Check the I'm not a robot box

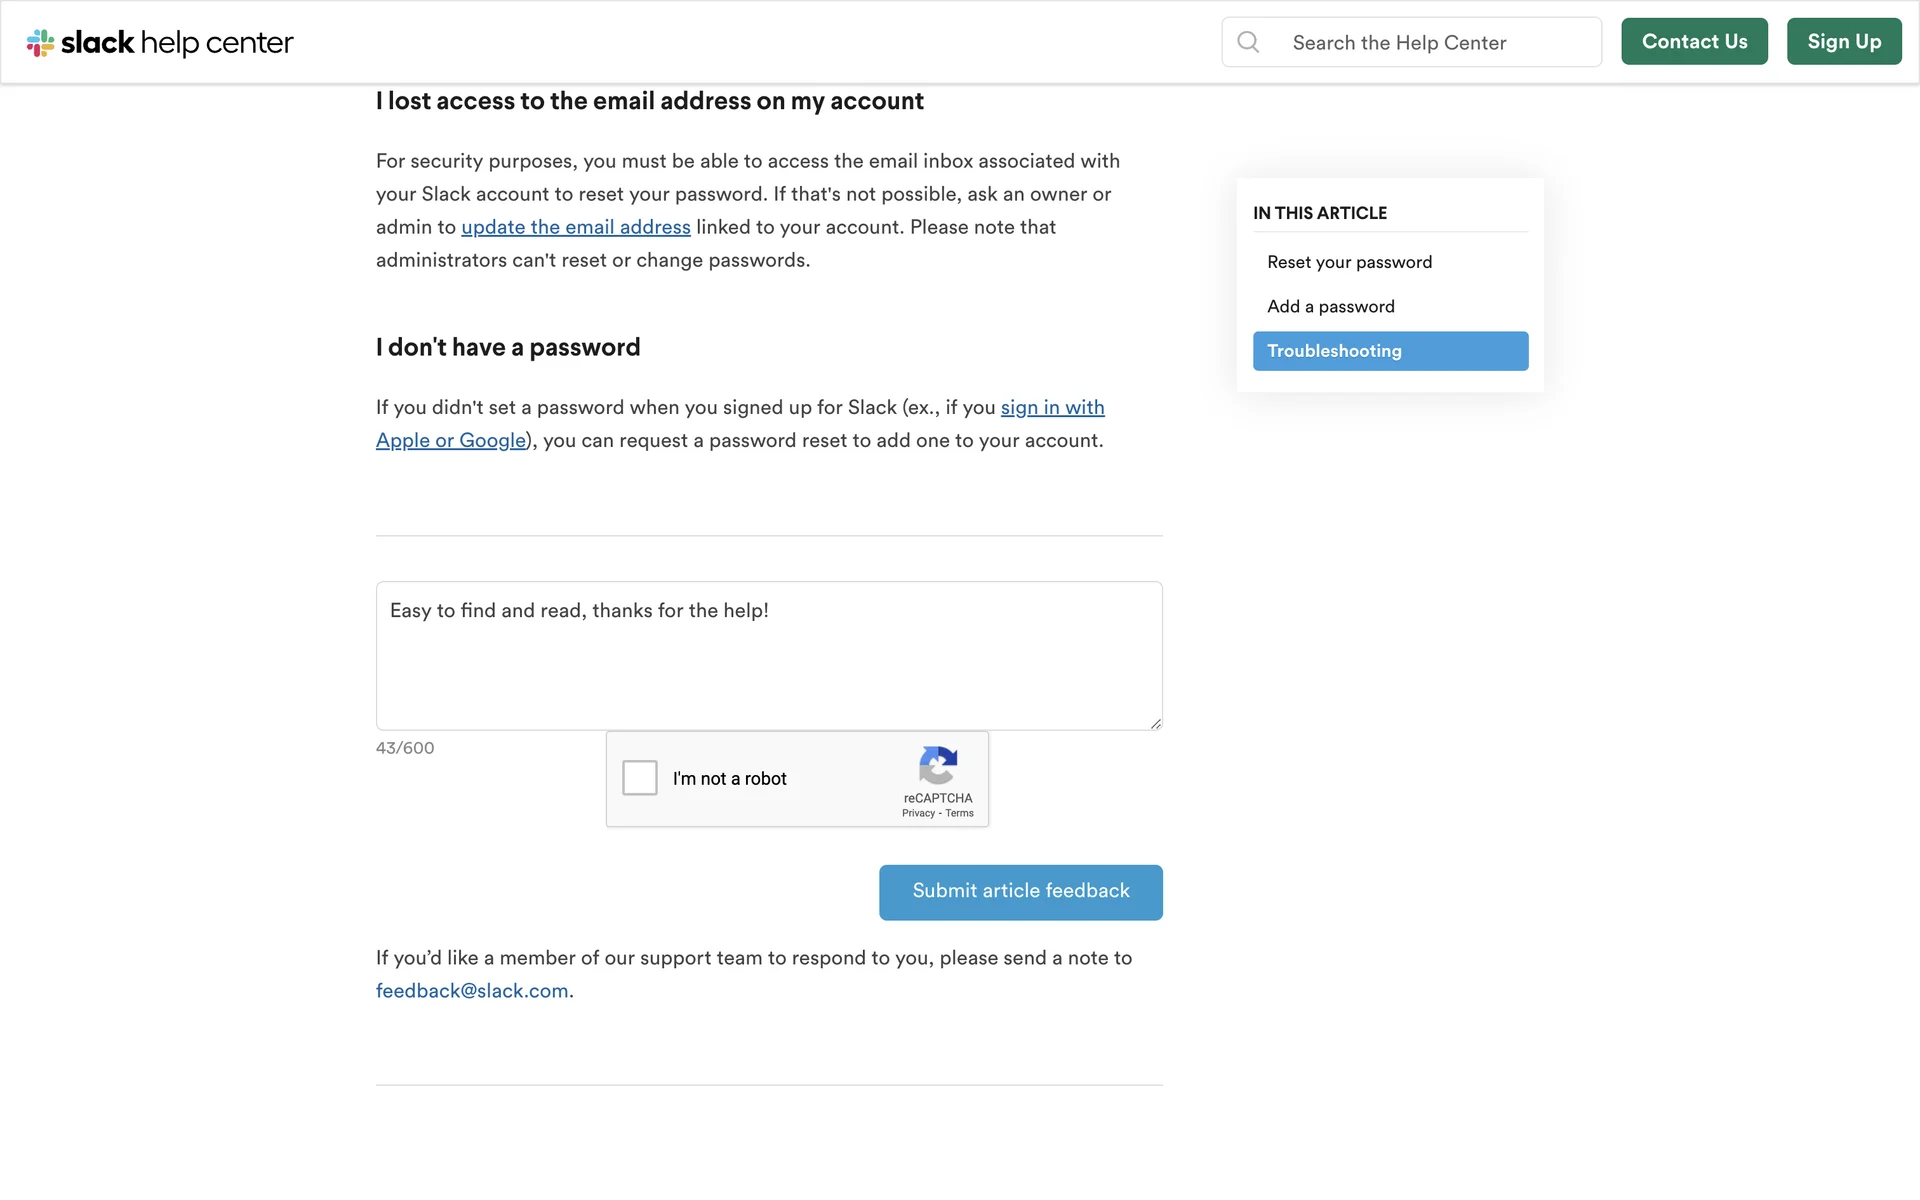640,778
